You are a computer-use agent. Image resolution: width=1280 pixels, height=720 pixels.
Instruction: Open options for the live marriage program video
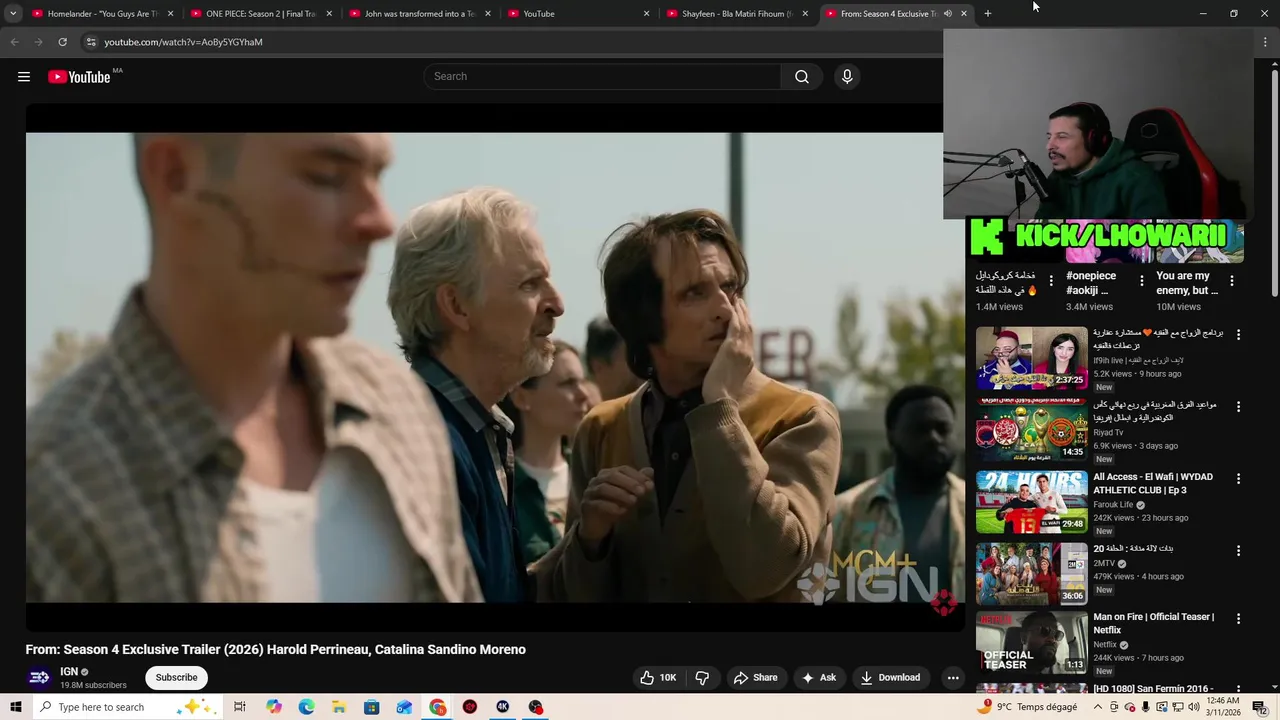point(1238,335)
